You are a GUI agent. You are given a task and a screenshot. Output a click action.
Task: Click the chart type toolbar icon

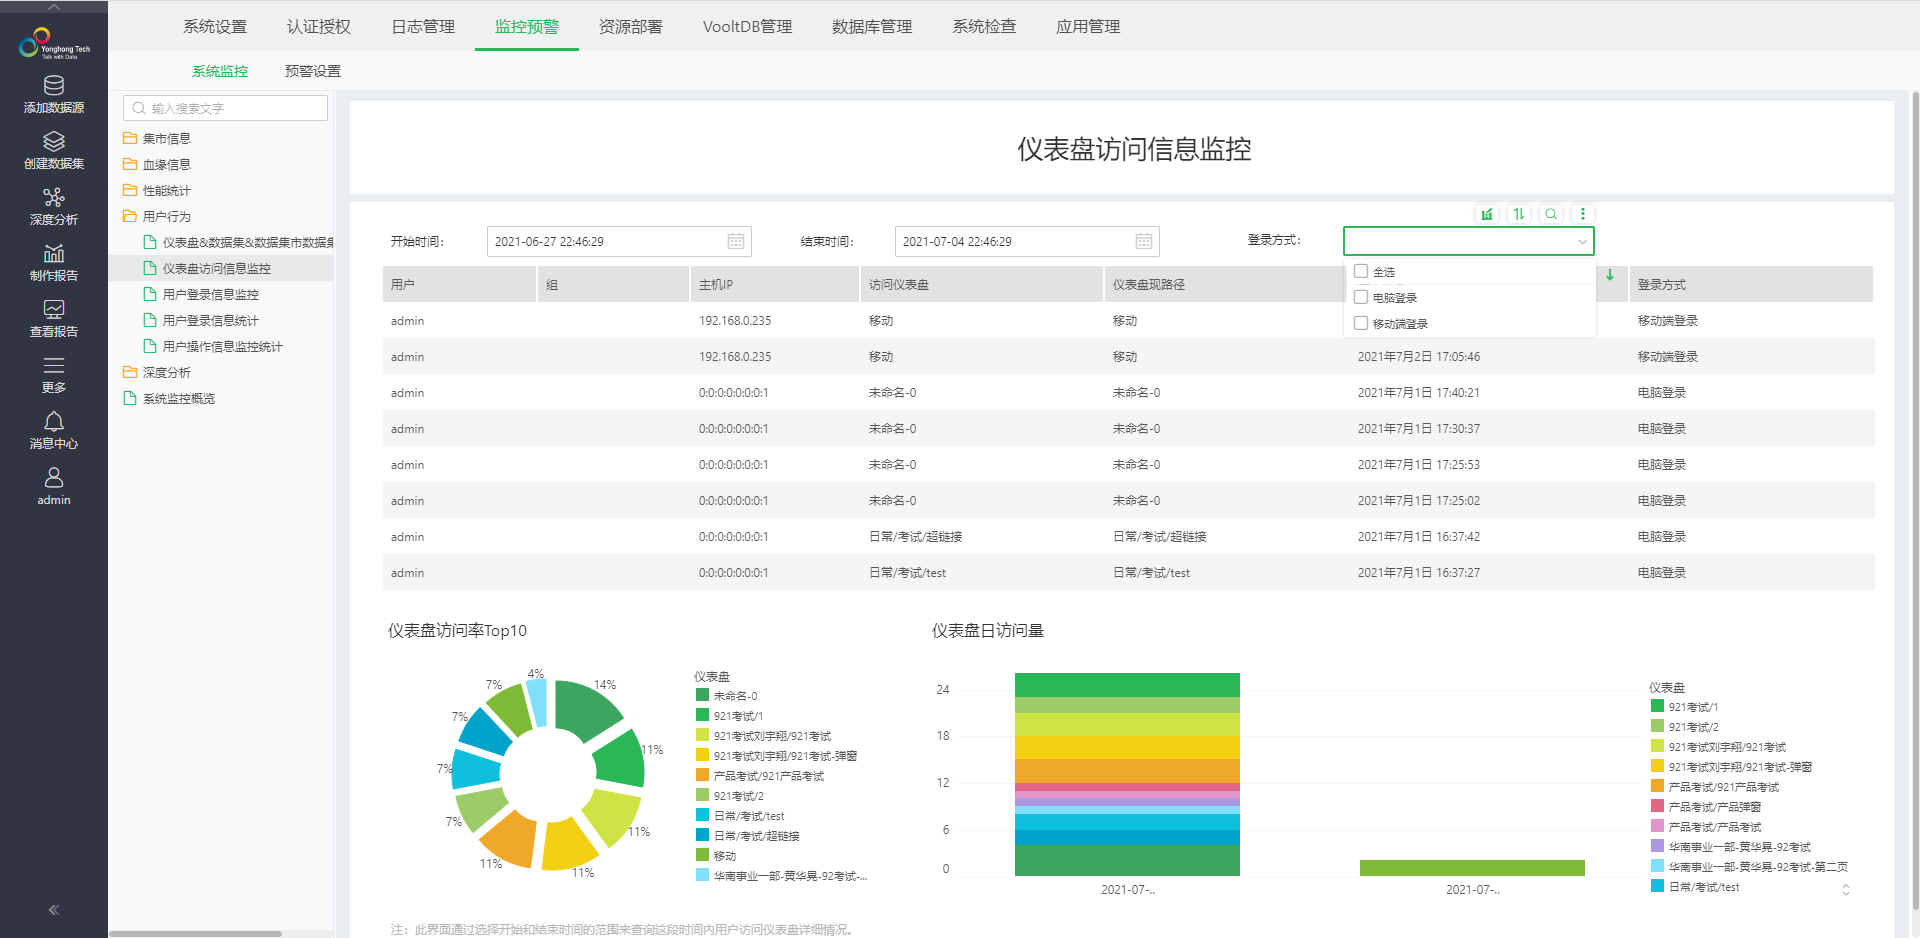click(x=1487, y=214)
